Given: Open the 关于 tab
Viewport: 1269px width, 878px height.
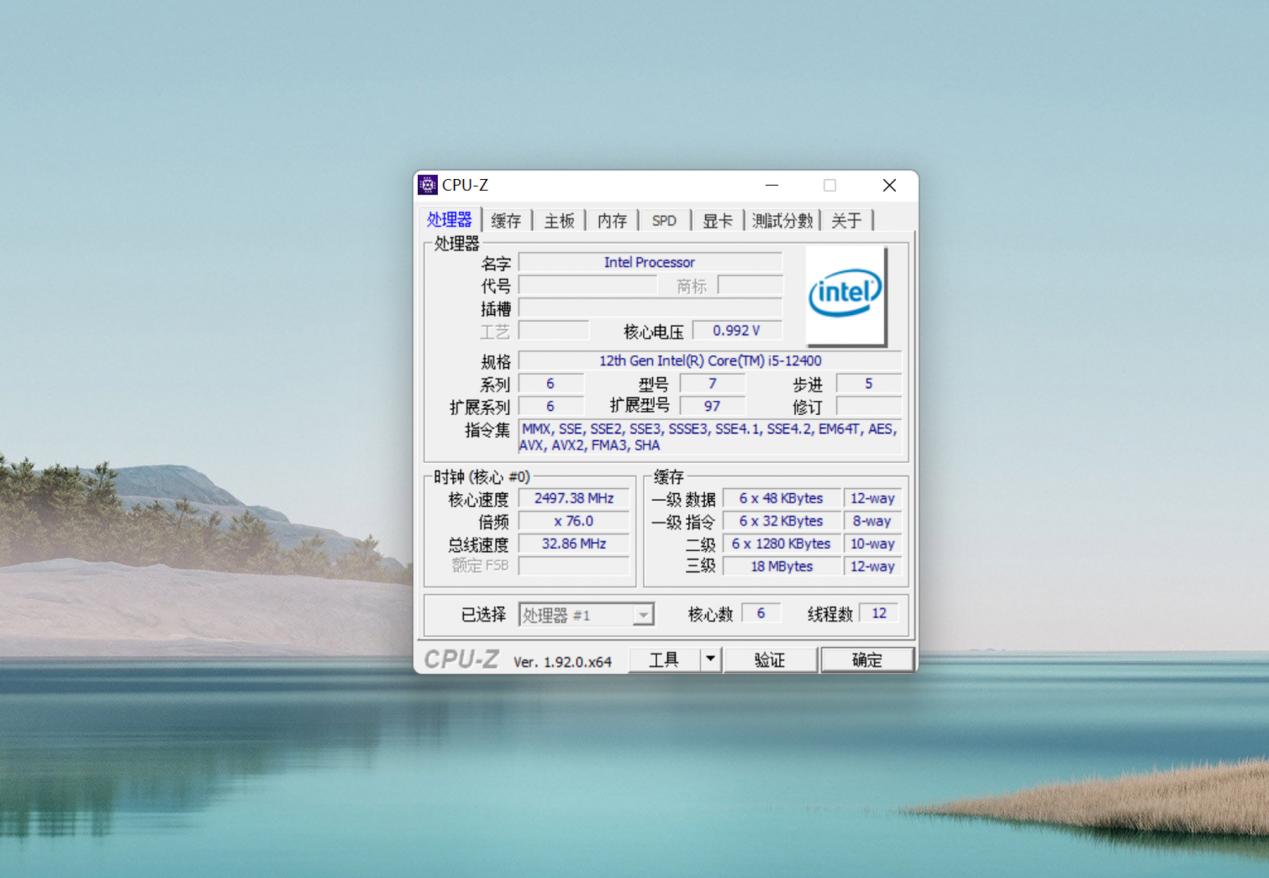Looking at the screenshot, I should pos(846,220).
